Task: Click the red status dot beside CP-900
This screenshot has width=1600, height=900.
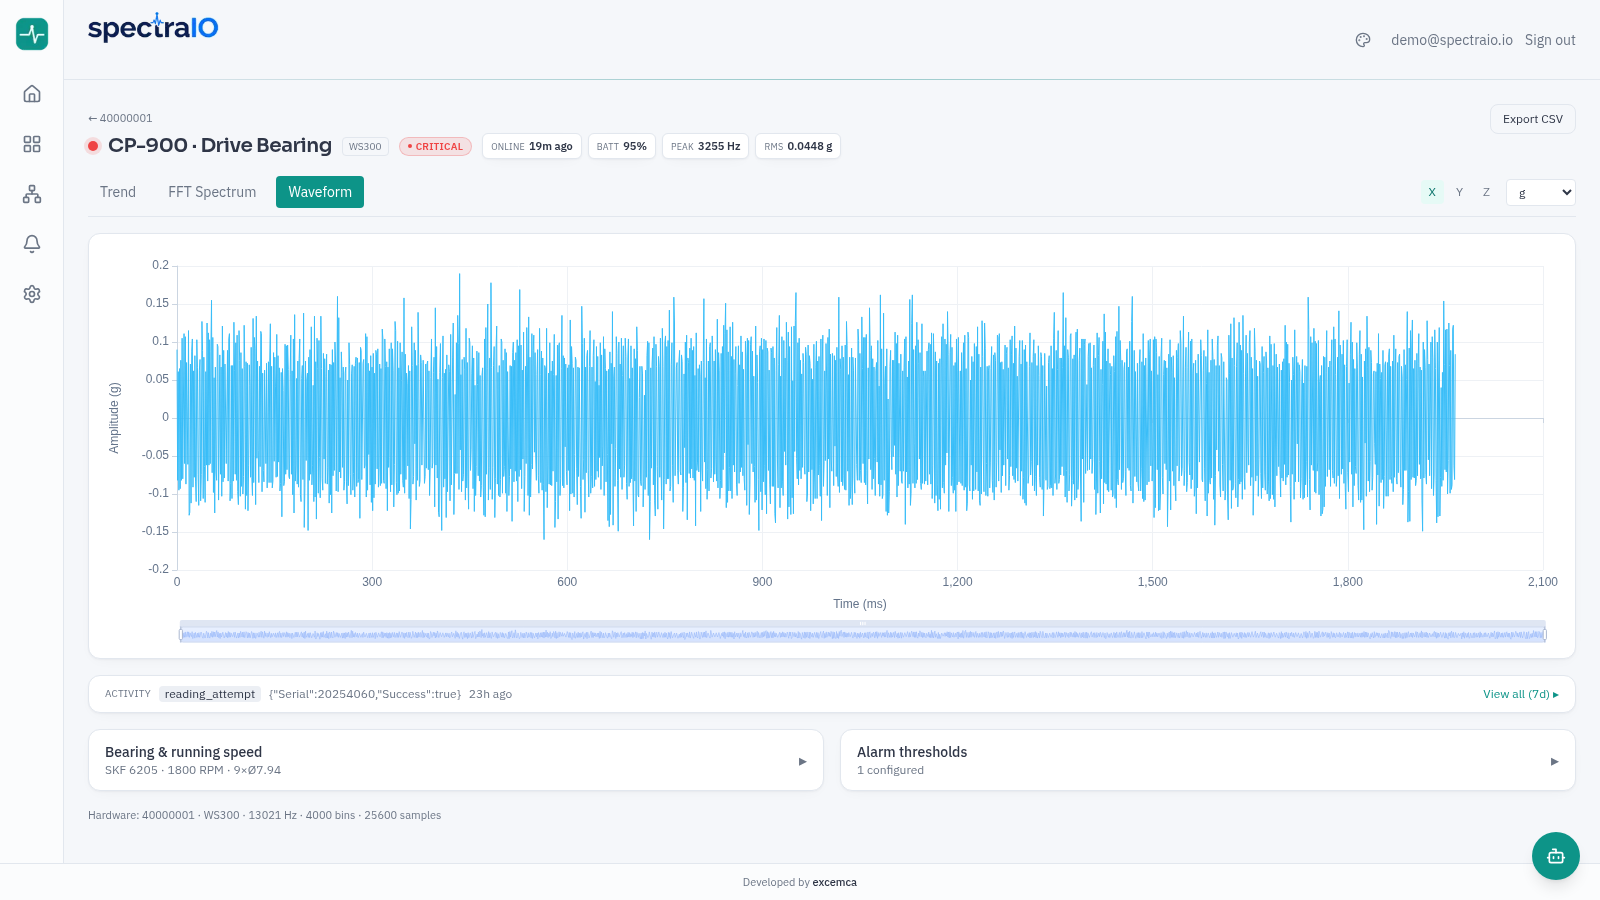Action: point(93,146)
